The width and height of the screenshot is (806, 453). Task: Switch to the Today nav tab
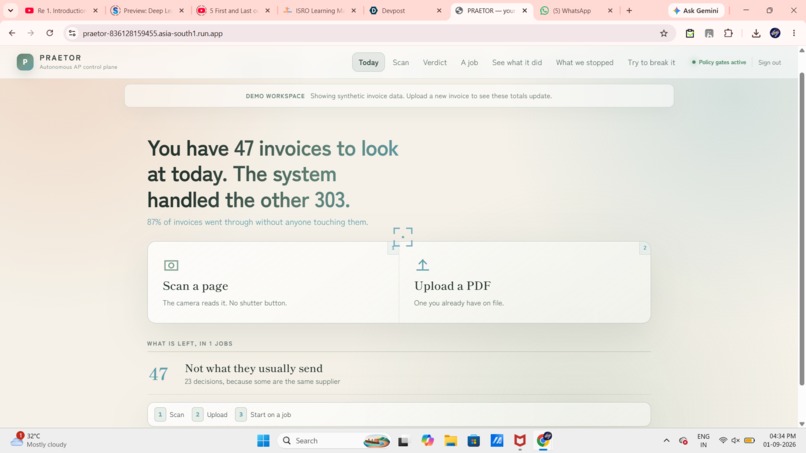click(x=368, y=62)
